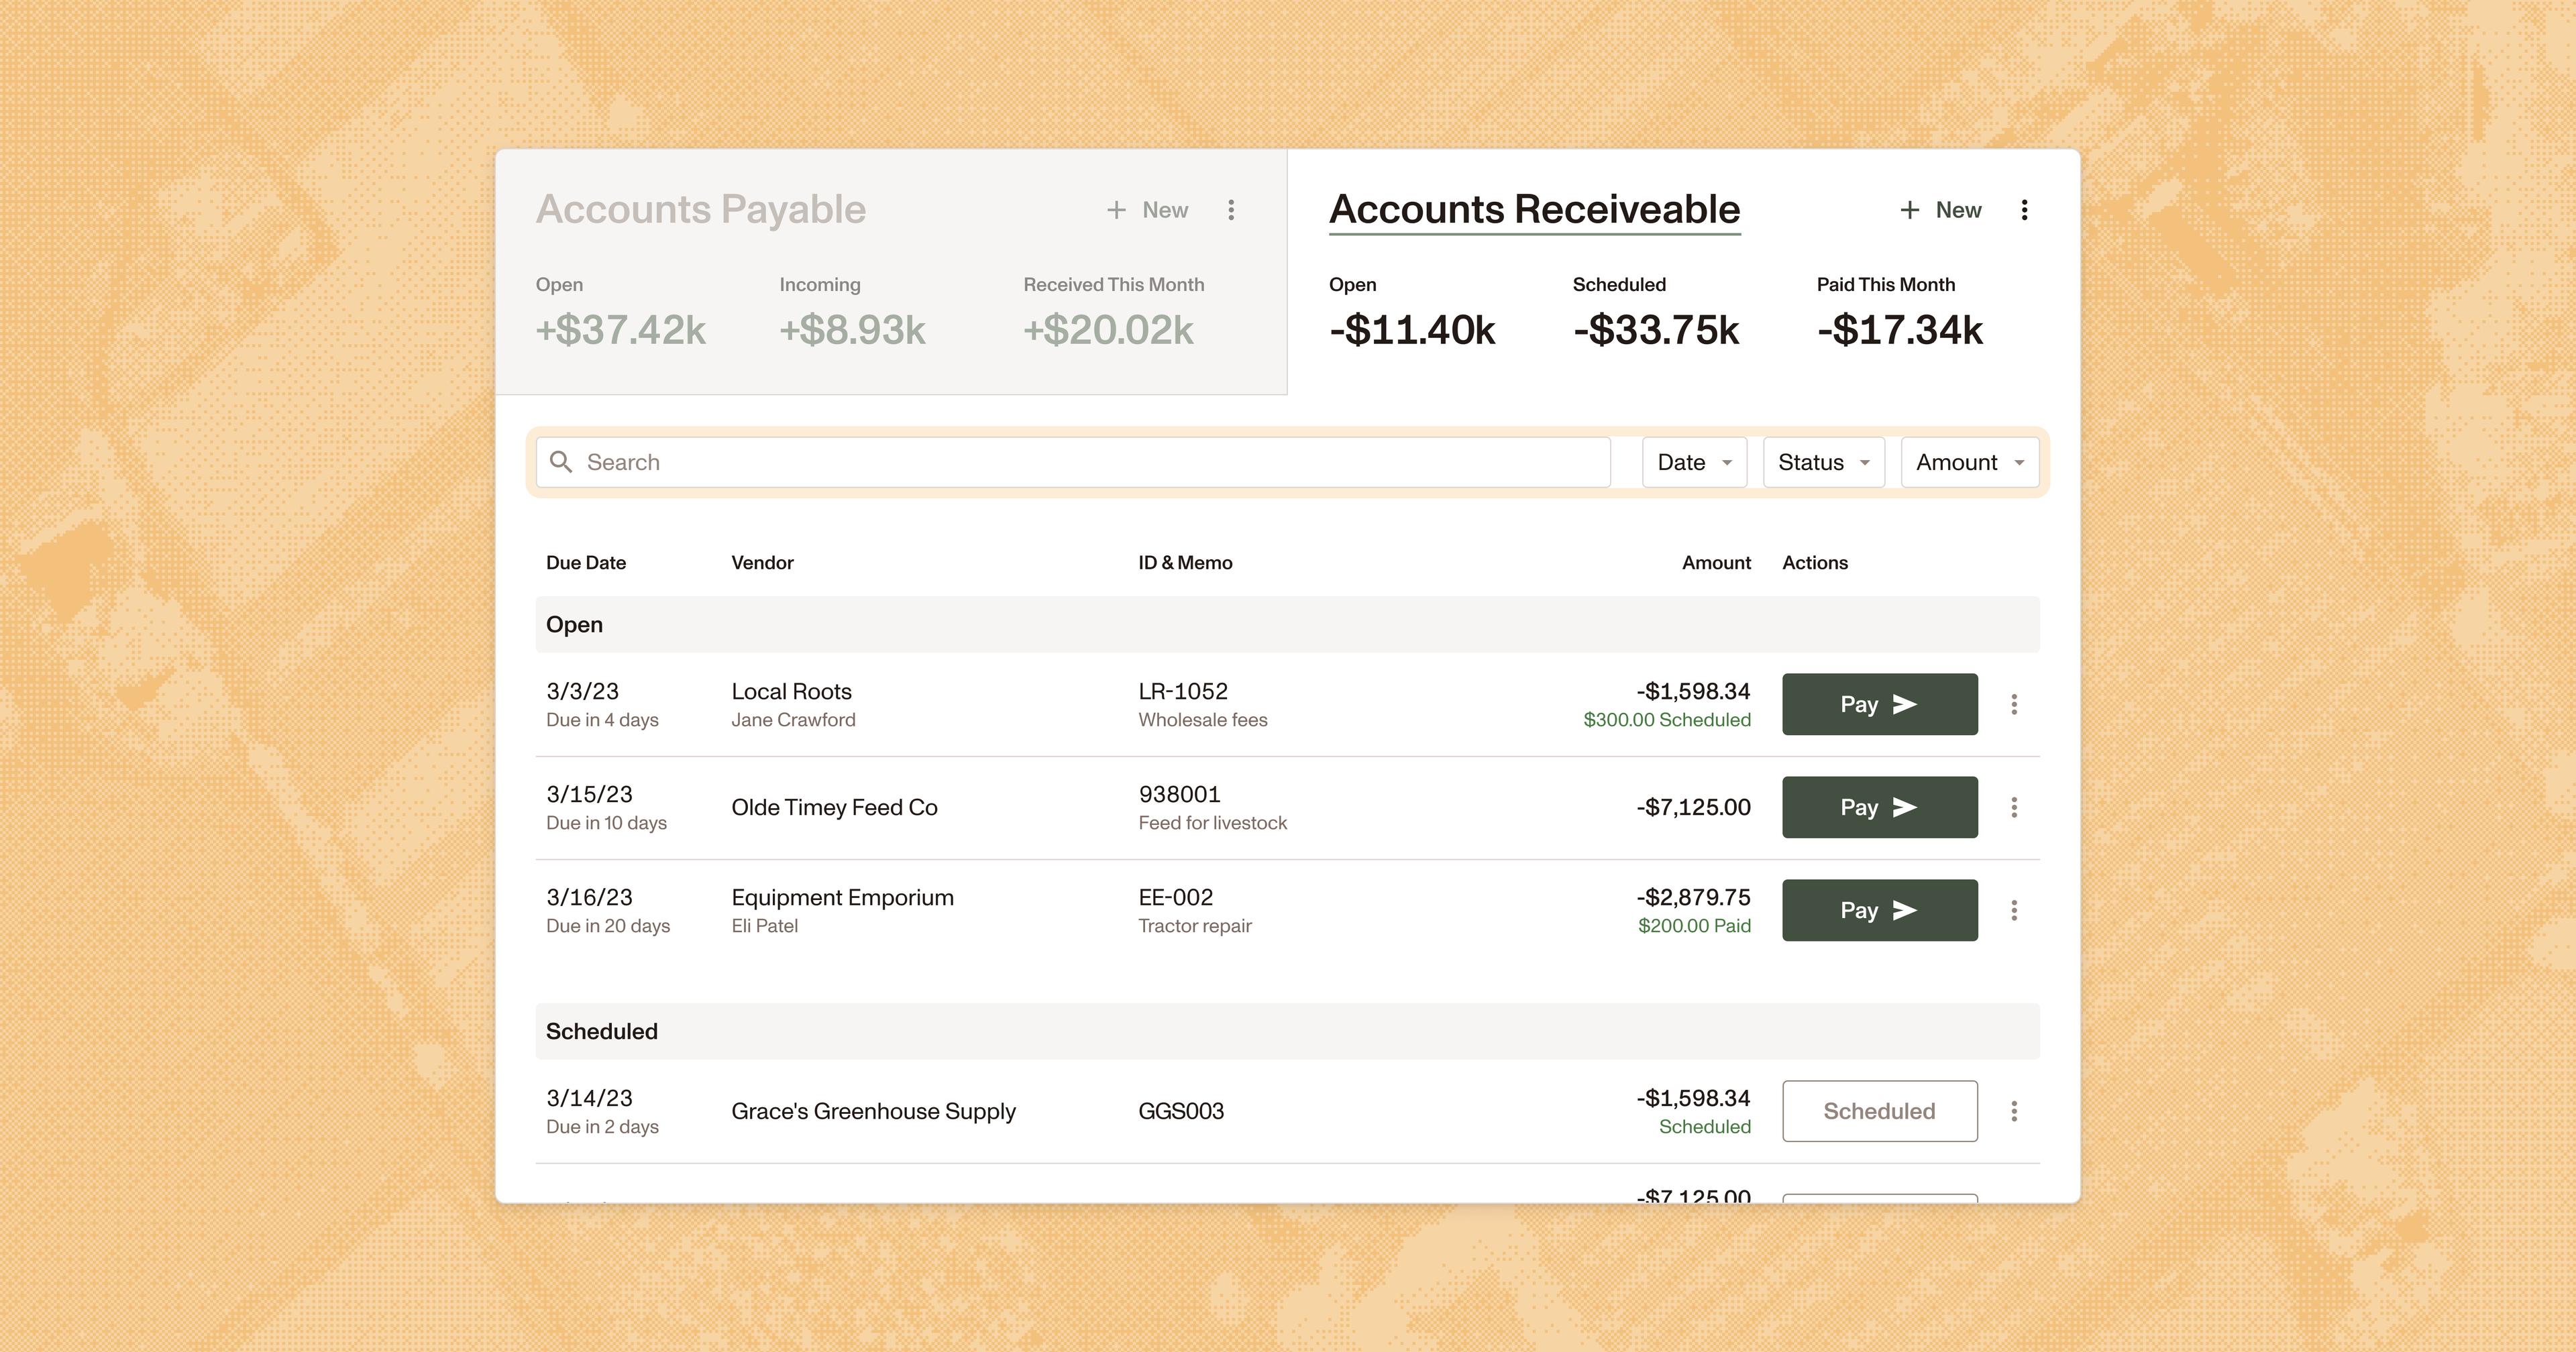Open more options for Local Roots row
2576x1352 pixels.
[2014, 704]
